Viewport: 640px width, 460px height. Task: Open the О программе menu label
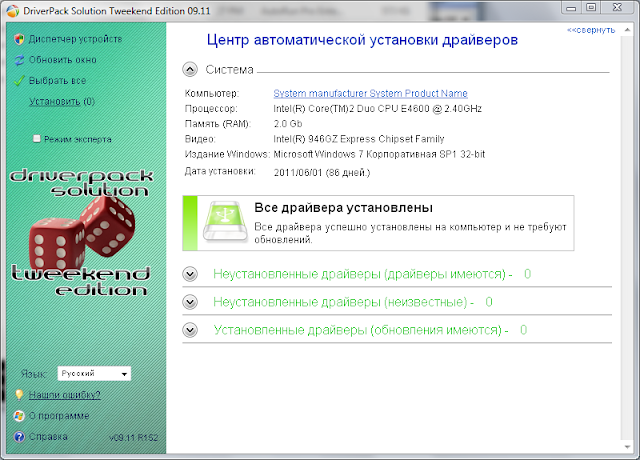pos(59,416)
